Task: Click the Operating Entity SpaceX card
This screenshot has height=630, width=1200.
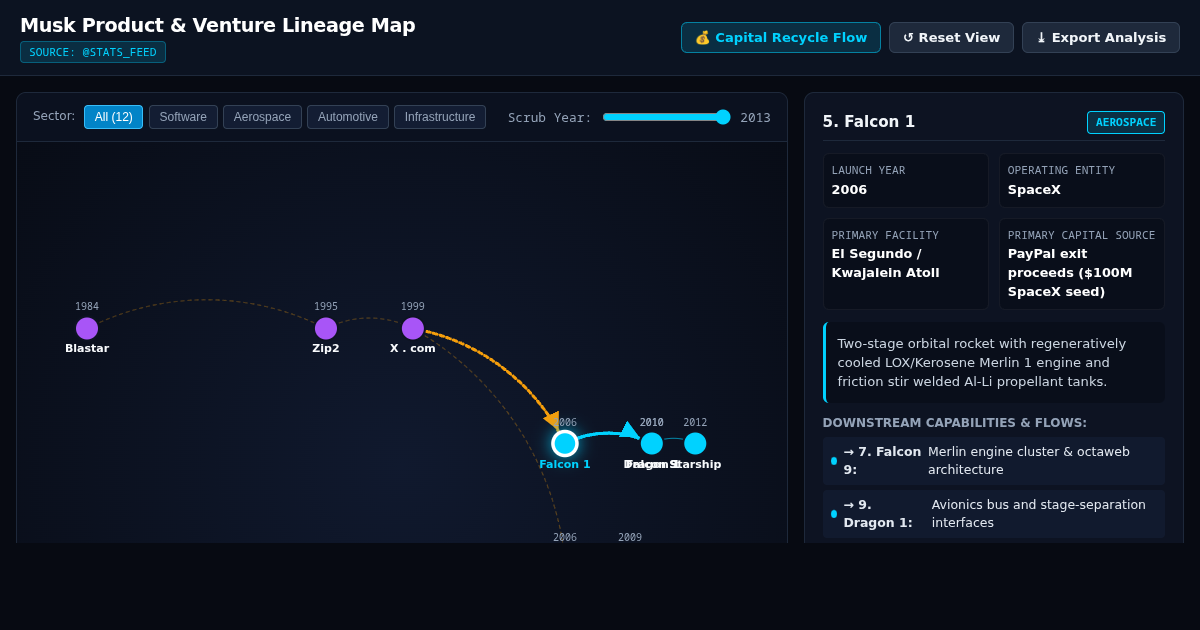Action: (1082, 180)
